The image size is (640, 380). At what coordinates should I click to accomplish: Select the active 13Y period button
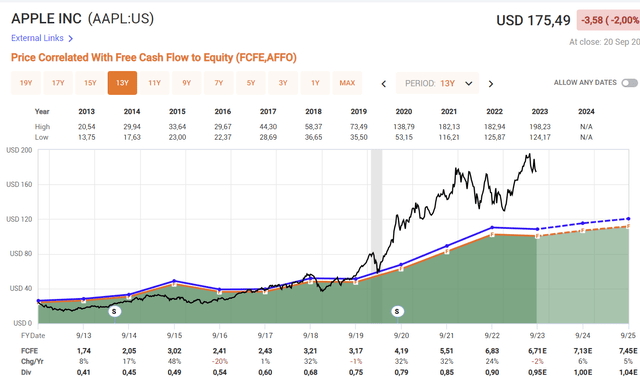122,83
